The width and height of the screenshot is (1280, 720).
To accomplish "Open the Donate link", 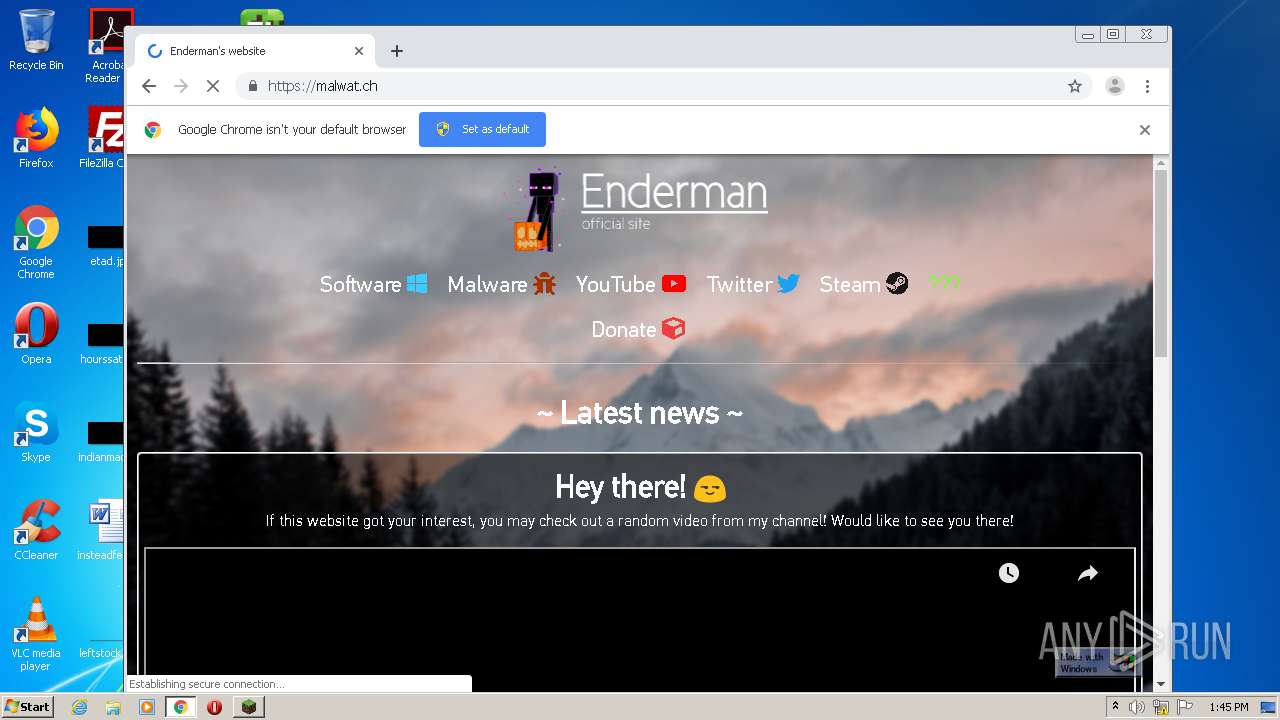I will (638, 329).
